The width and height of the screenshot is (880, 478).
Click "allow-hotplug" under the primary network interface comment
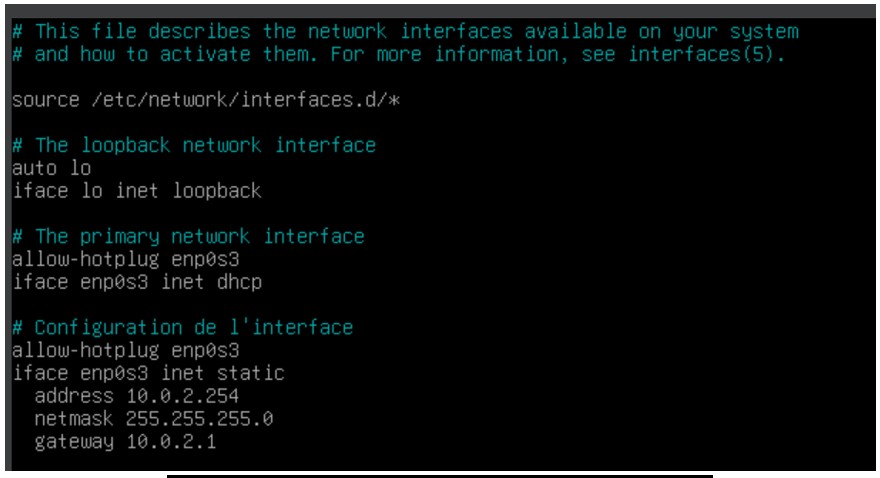85,259
